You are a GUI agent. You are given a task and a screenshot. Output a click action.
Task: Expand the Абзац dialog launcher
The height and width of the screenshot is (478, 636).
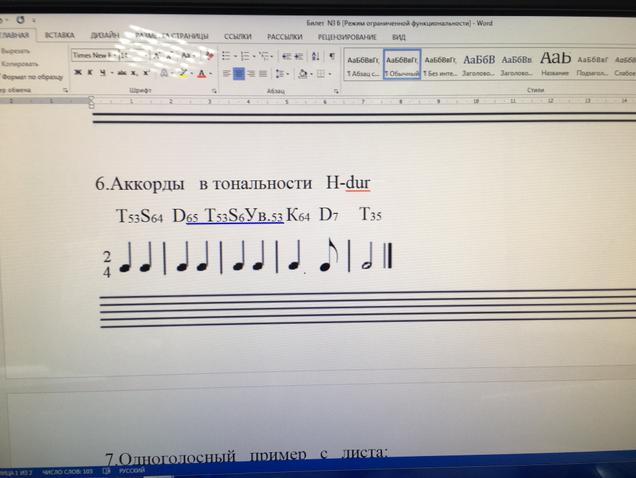click(x=336, y=91)
